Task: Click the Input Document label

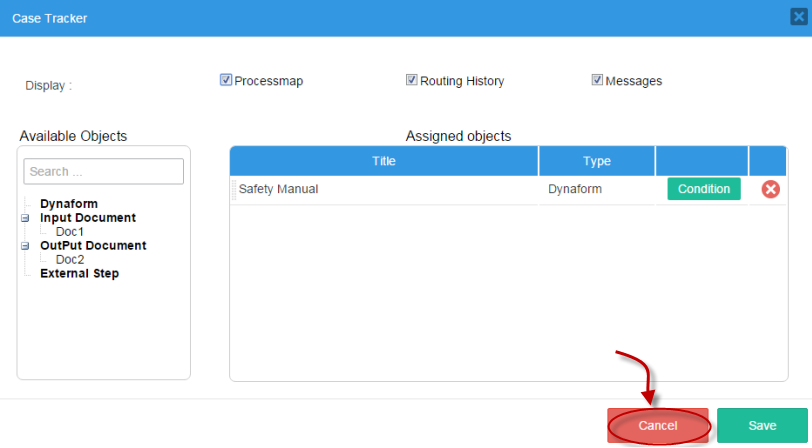Action: (87, 217)
